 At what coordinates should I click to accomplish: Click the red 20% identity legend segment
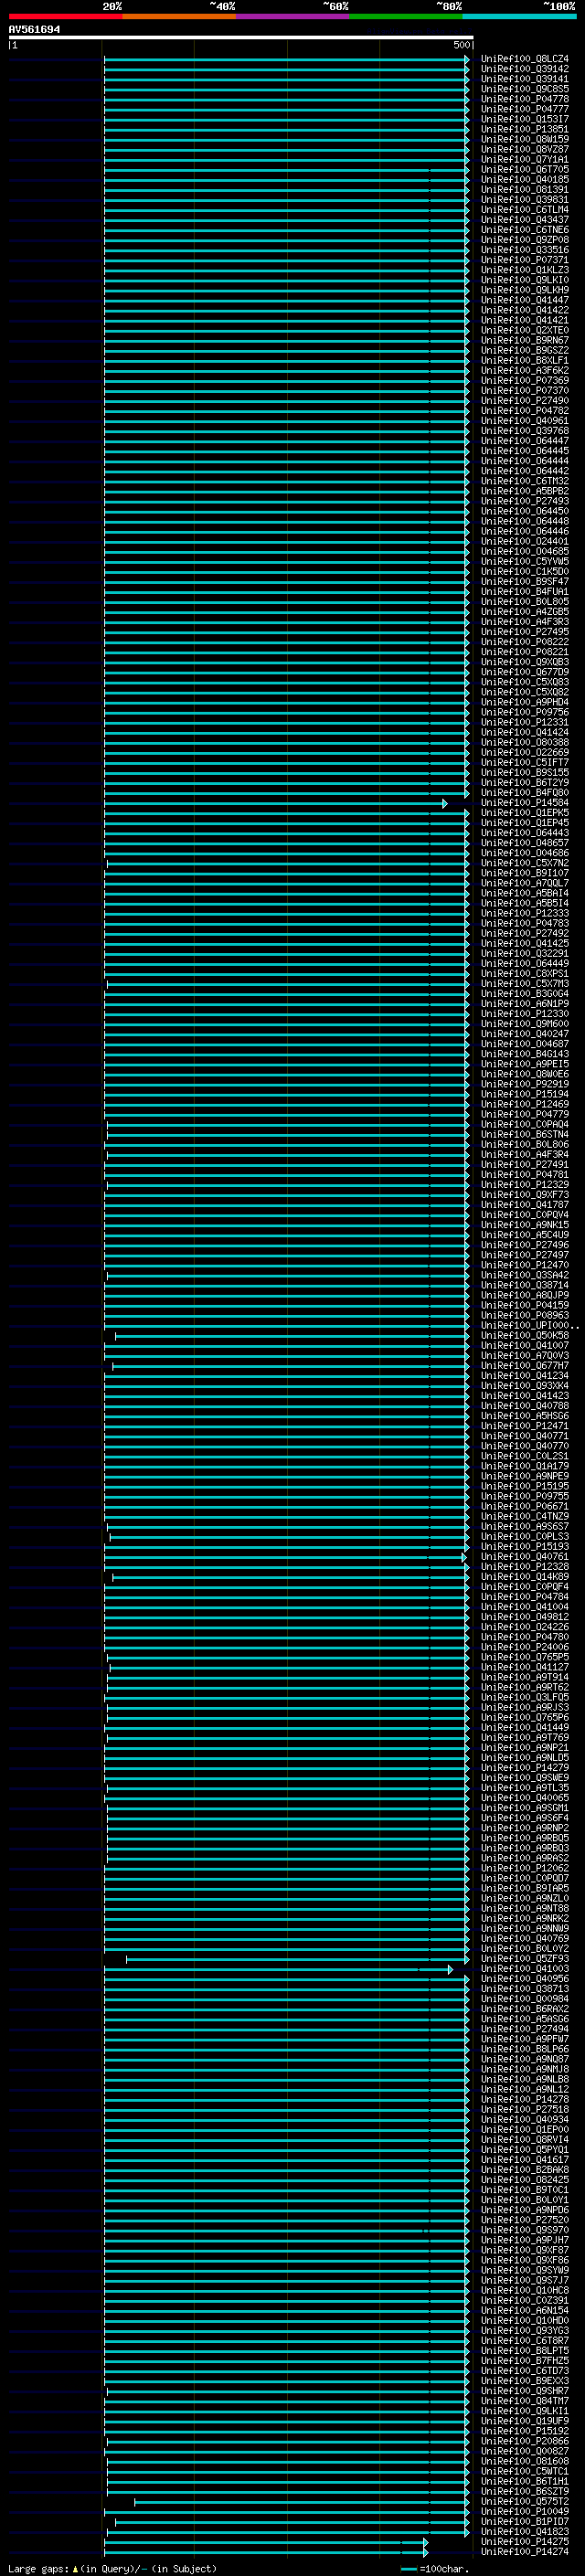(x=66, y=16)
